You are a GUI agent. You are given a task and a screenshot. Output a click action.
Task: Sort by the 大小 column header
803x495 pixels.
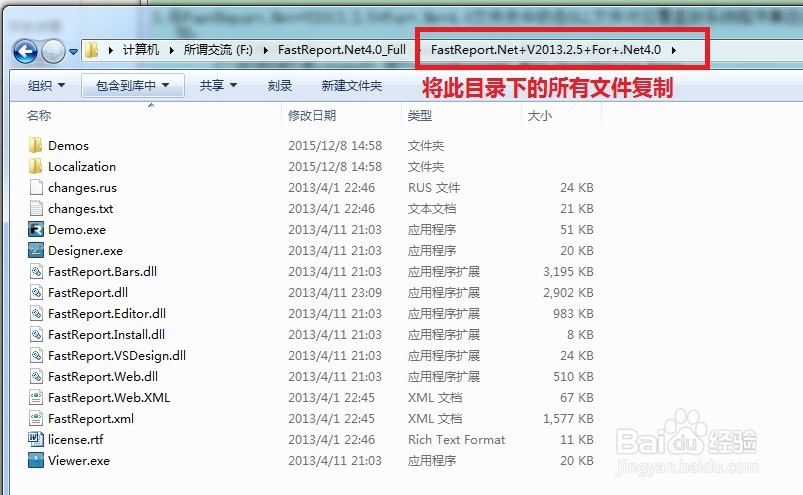click(x=540, y=116)
